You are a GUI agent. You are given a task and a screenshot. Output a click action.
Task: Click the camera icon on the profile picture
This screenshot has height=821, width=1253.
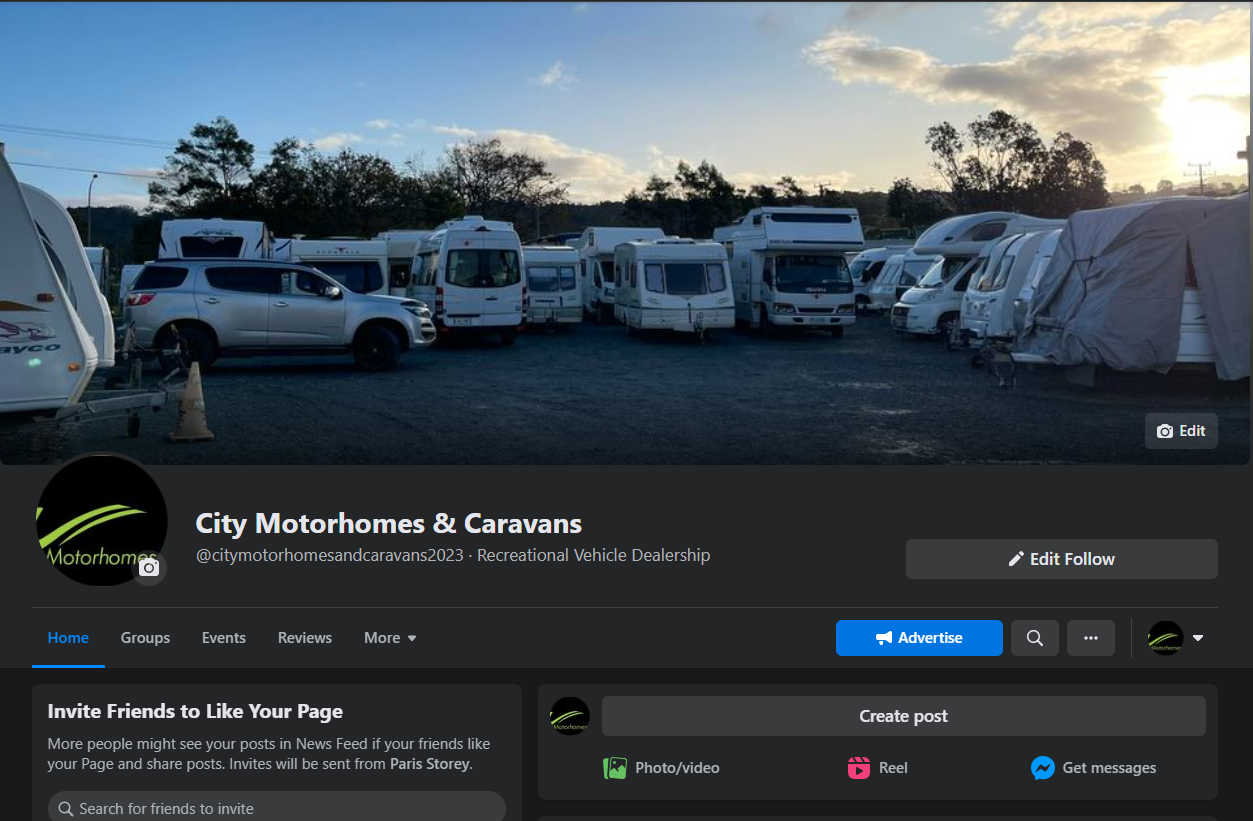point(149,568)
